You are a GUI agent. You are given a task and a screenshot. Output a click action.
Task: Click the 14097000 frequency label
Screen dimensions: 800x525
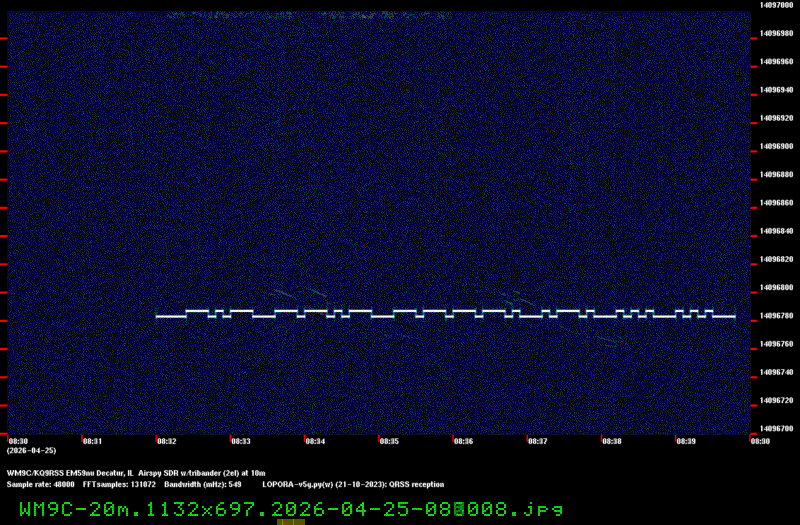point(777,5)
